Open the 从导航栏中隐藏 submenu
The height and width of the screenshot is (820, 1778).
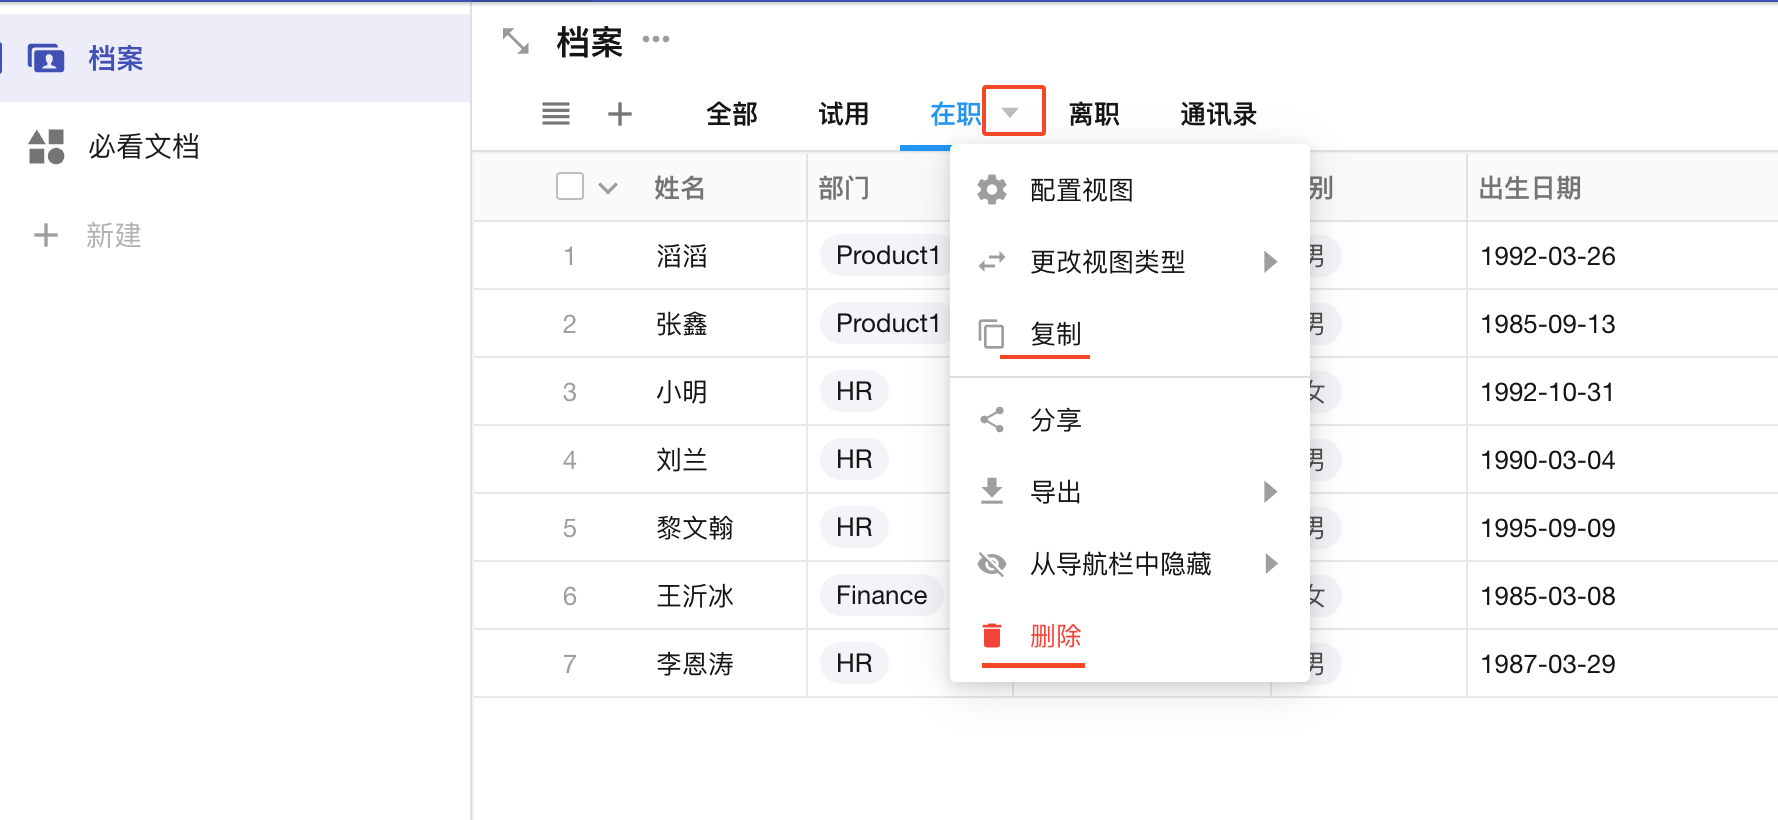click(1270, 564)
